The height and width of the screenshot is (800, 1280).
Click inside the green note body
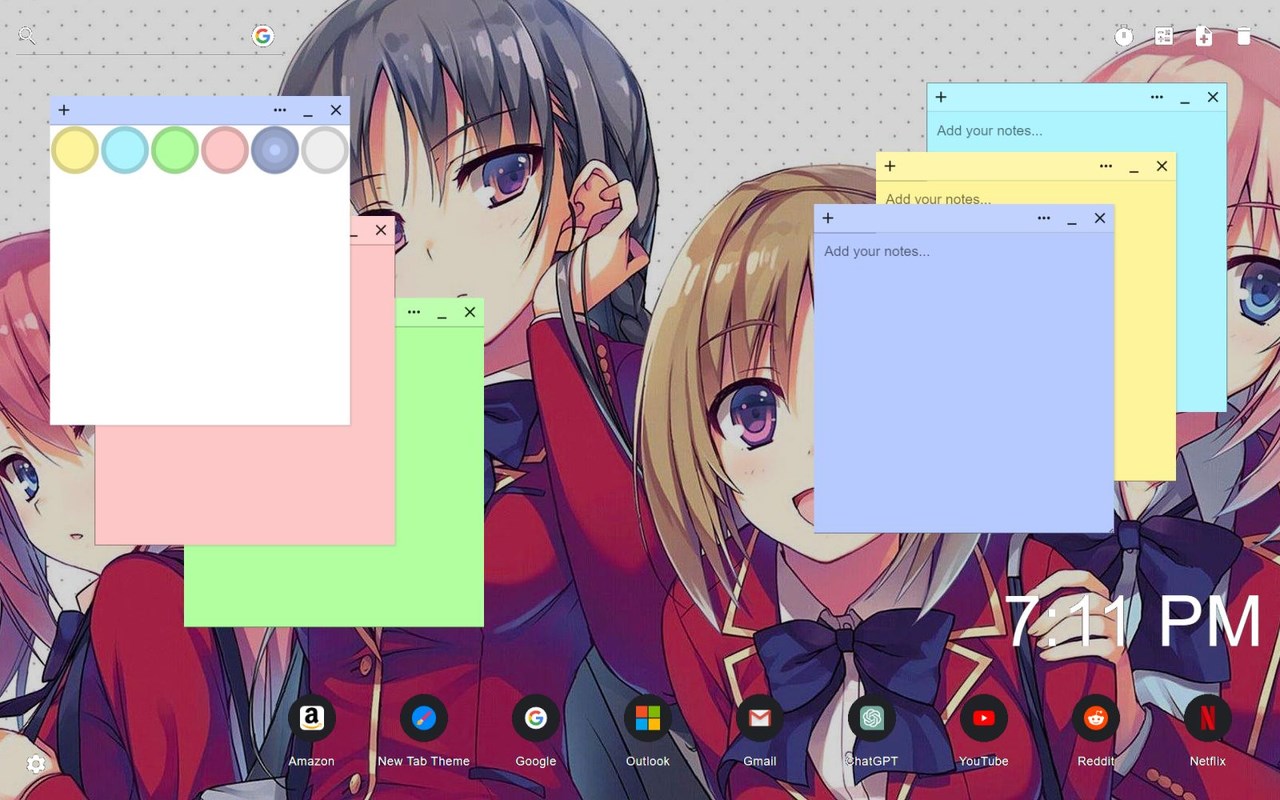pos(440,475)
